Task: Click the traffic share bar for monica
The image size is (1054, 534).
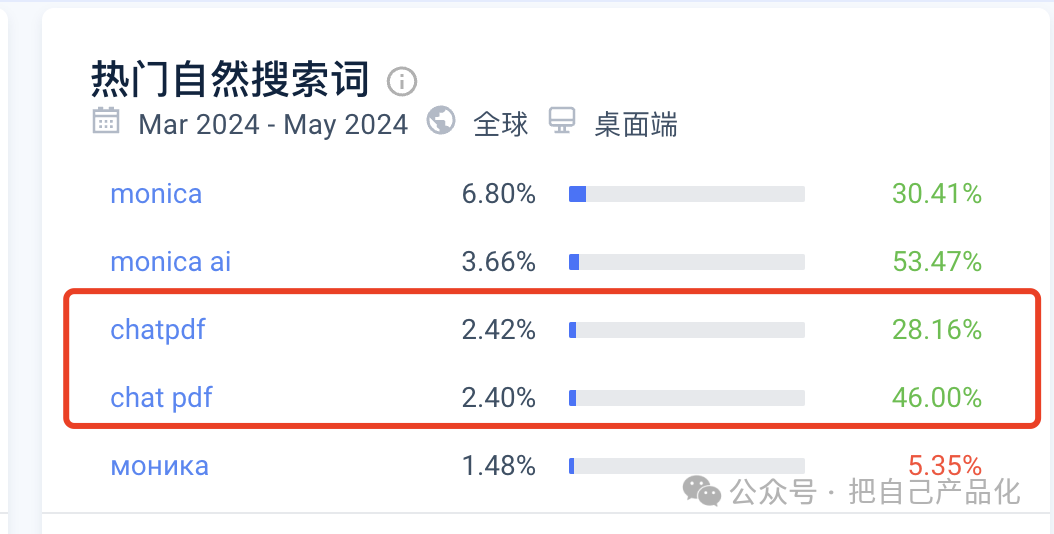Action: 687,194
